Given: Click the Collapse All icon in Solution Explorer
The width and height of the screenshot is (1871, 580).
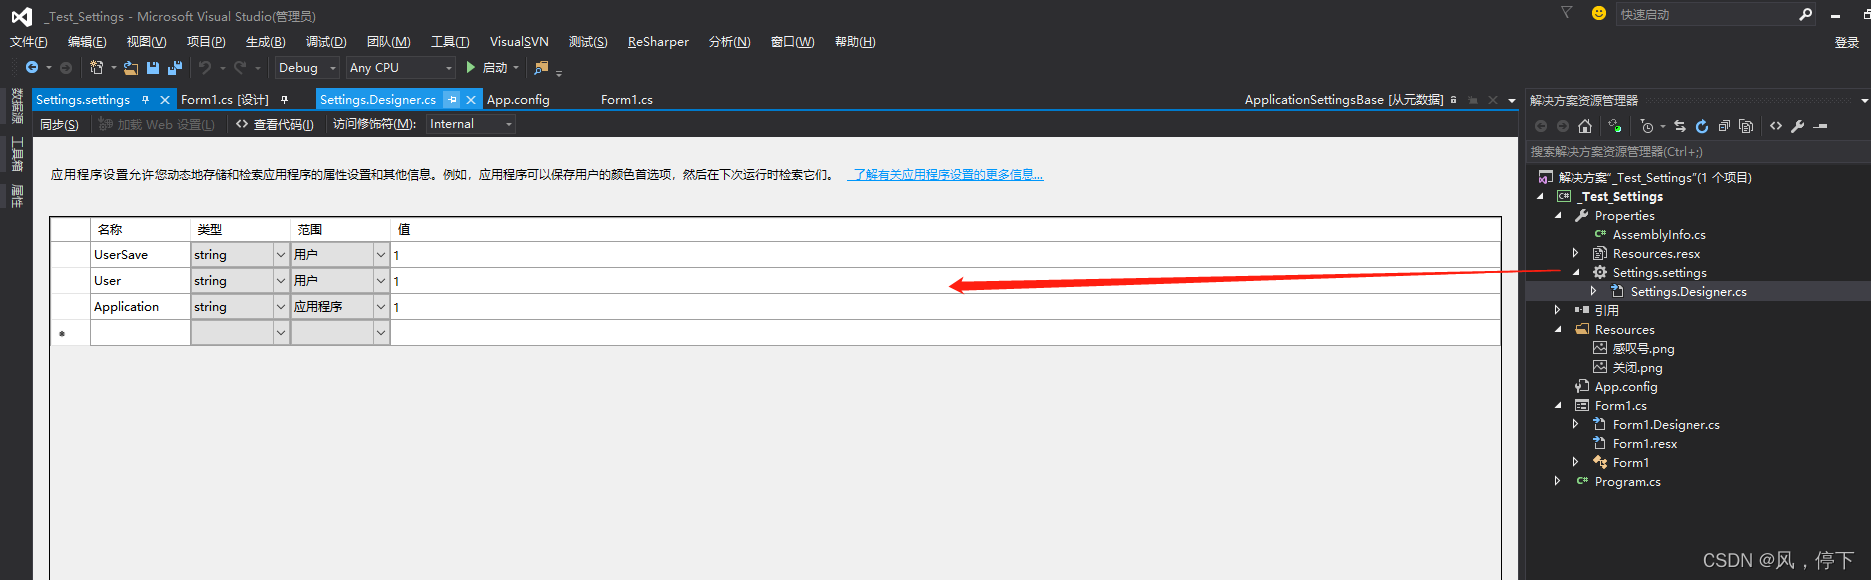Looking at the screenshot, I should pos(1724,126).
